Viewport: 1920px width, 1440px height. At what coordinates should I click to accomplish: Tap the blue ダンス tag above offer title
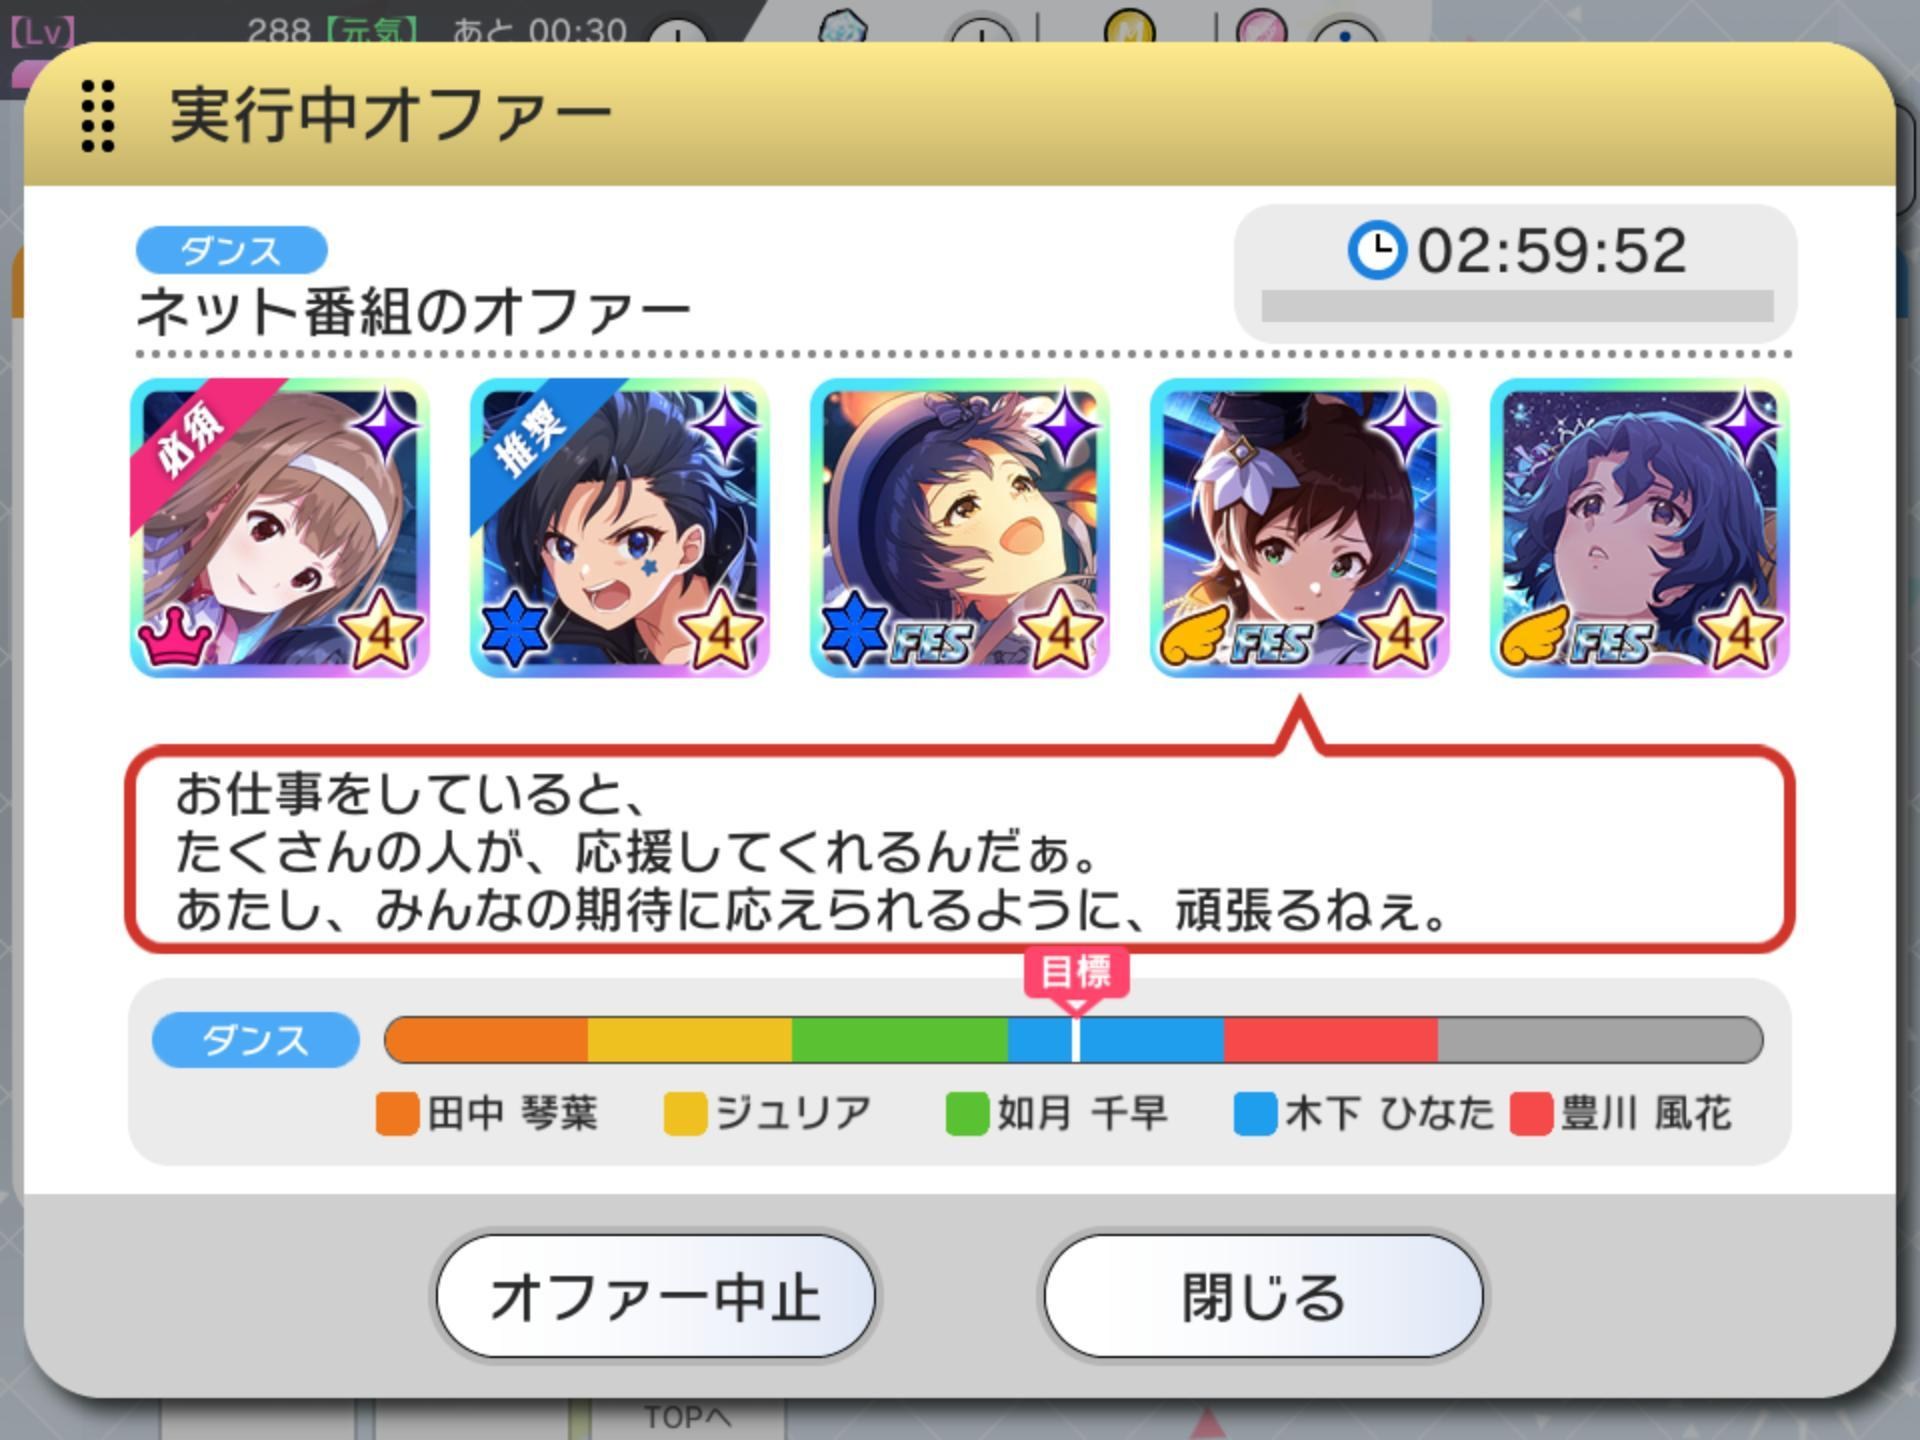pyautogui.click(x=232, y=250)
